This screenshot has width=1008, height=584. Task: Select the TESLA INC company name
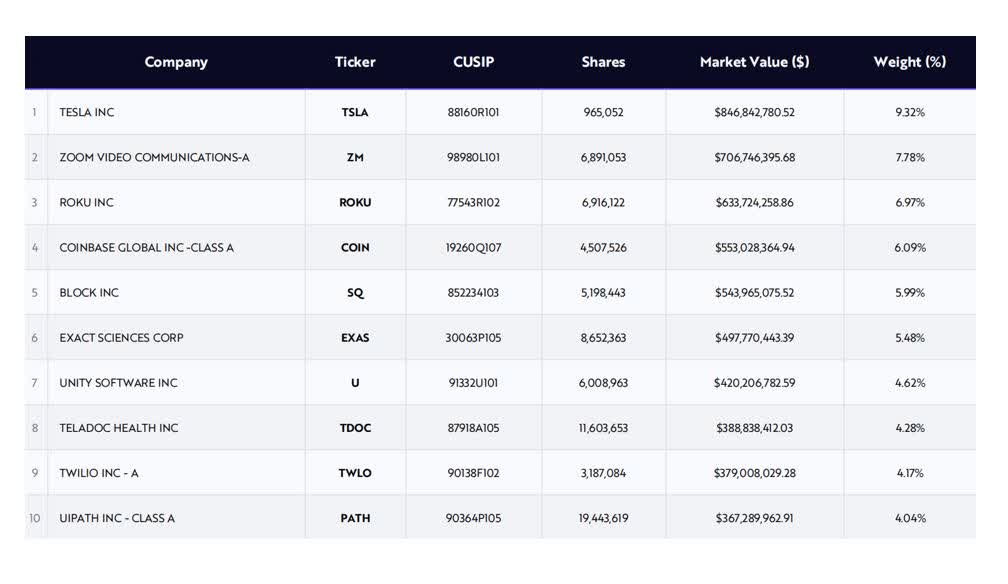coord(87,112)
